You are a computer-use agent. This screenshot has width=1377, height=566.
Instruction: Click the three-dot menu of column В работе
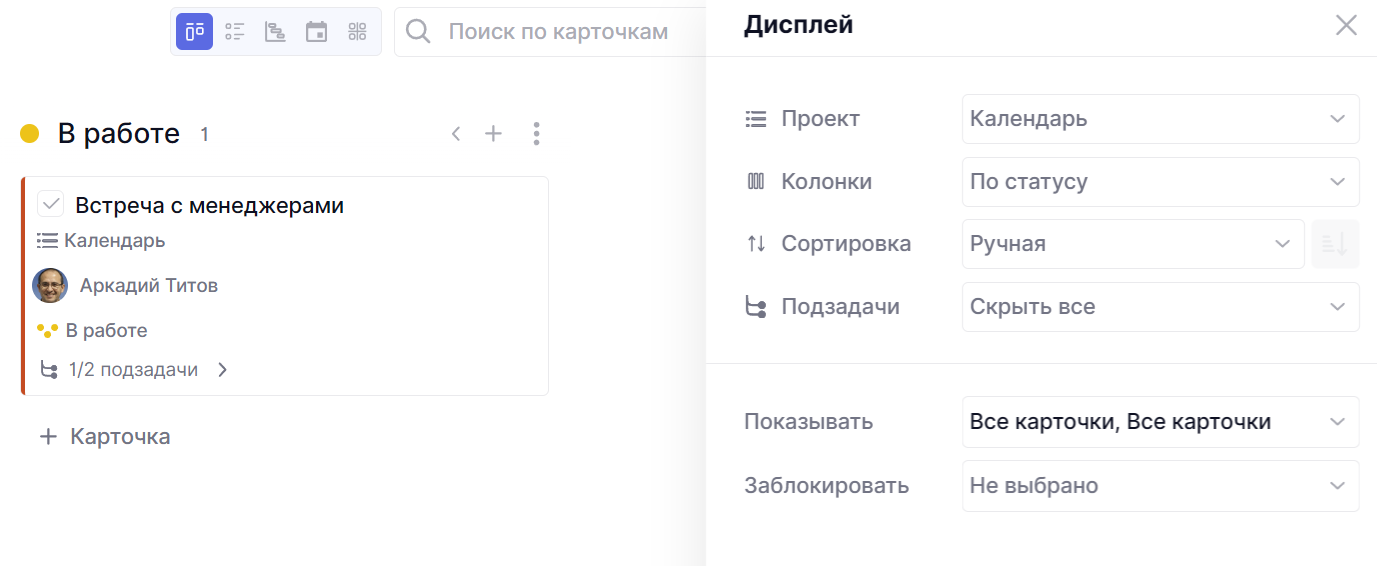point(537,134)
